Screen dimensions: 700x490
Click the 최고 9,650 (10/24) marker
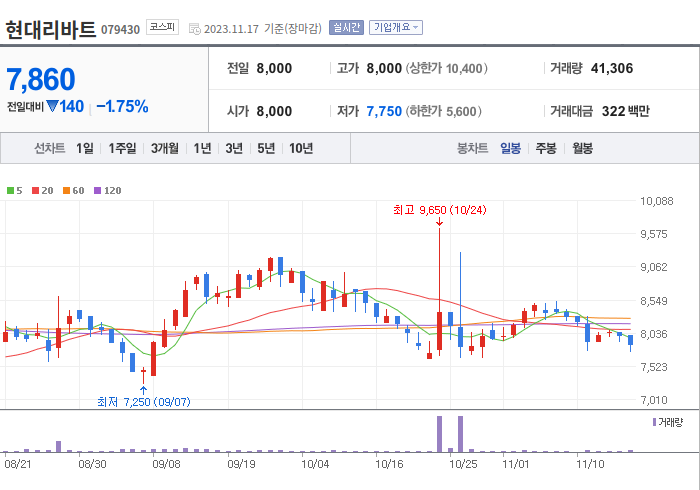click(x=440, y=210)
